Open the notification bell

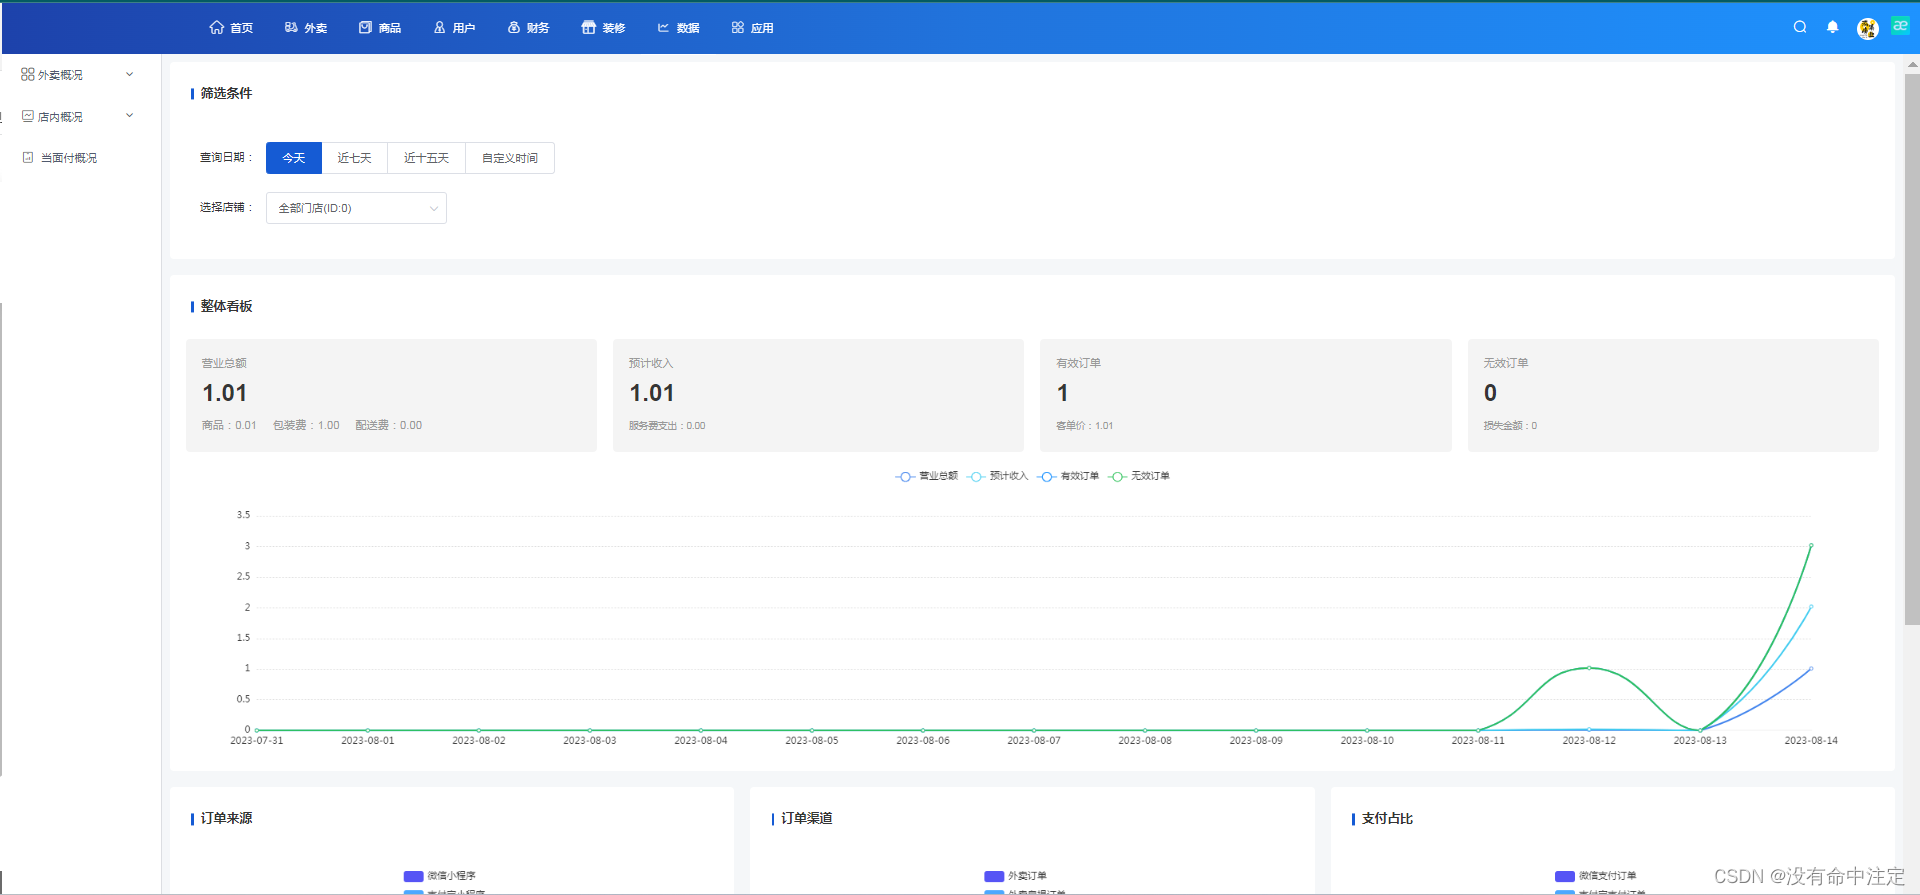[x=1832, y=27]
